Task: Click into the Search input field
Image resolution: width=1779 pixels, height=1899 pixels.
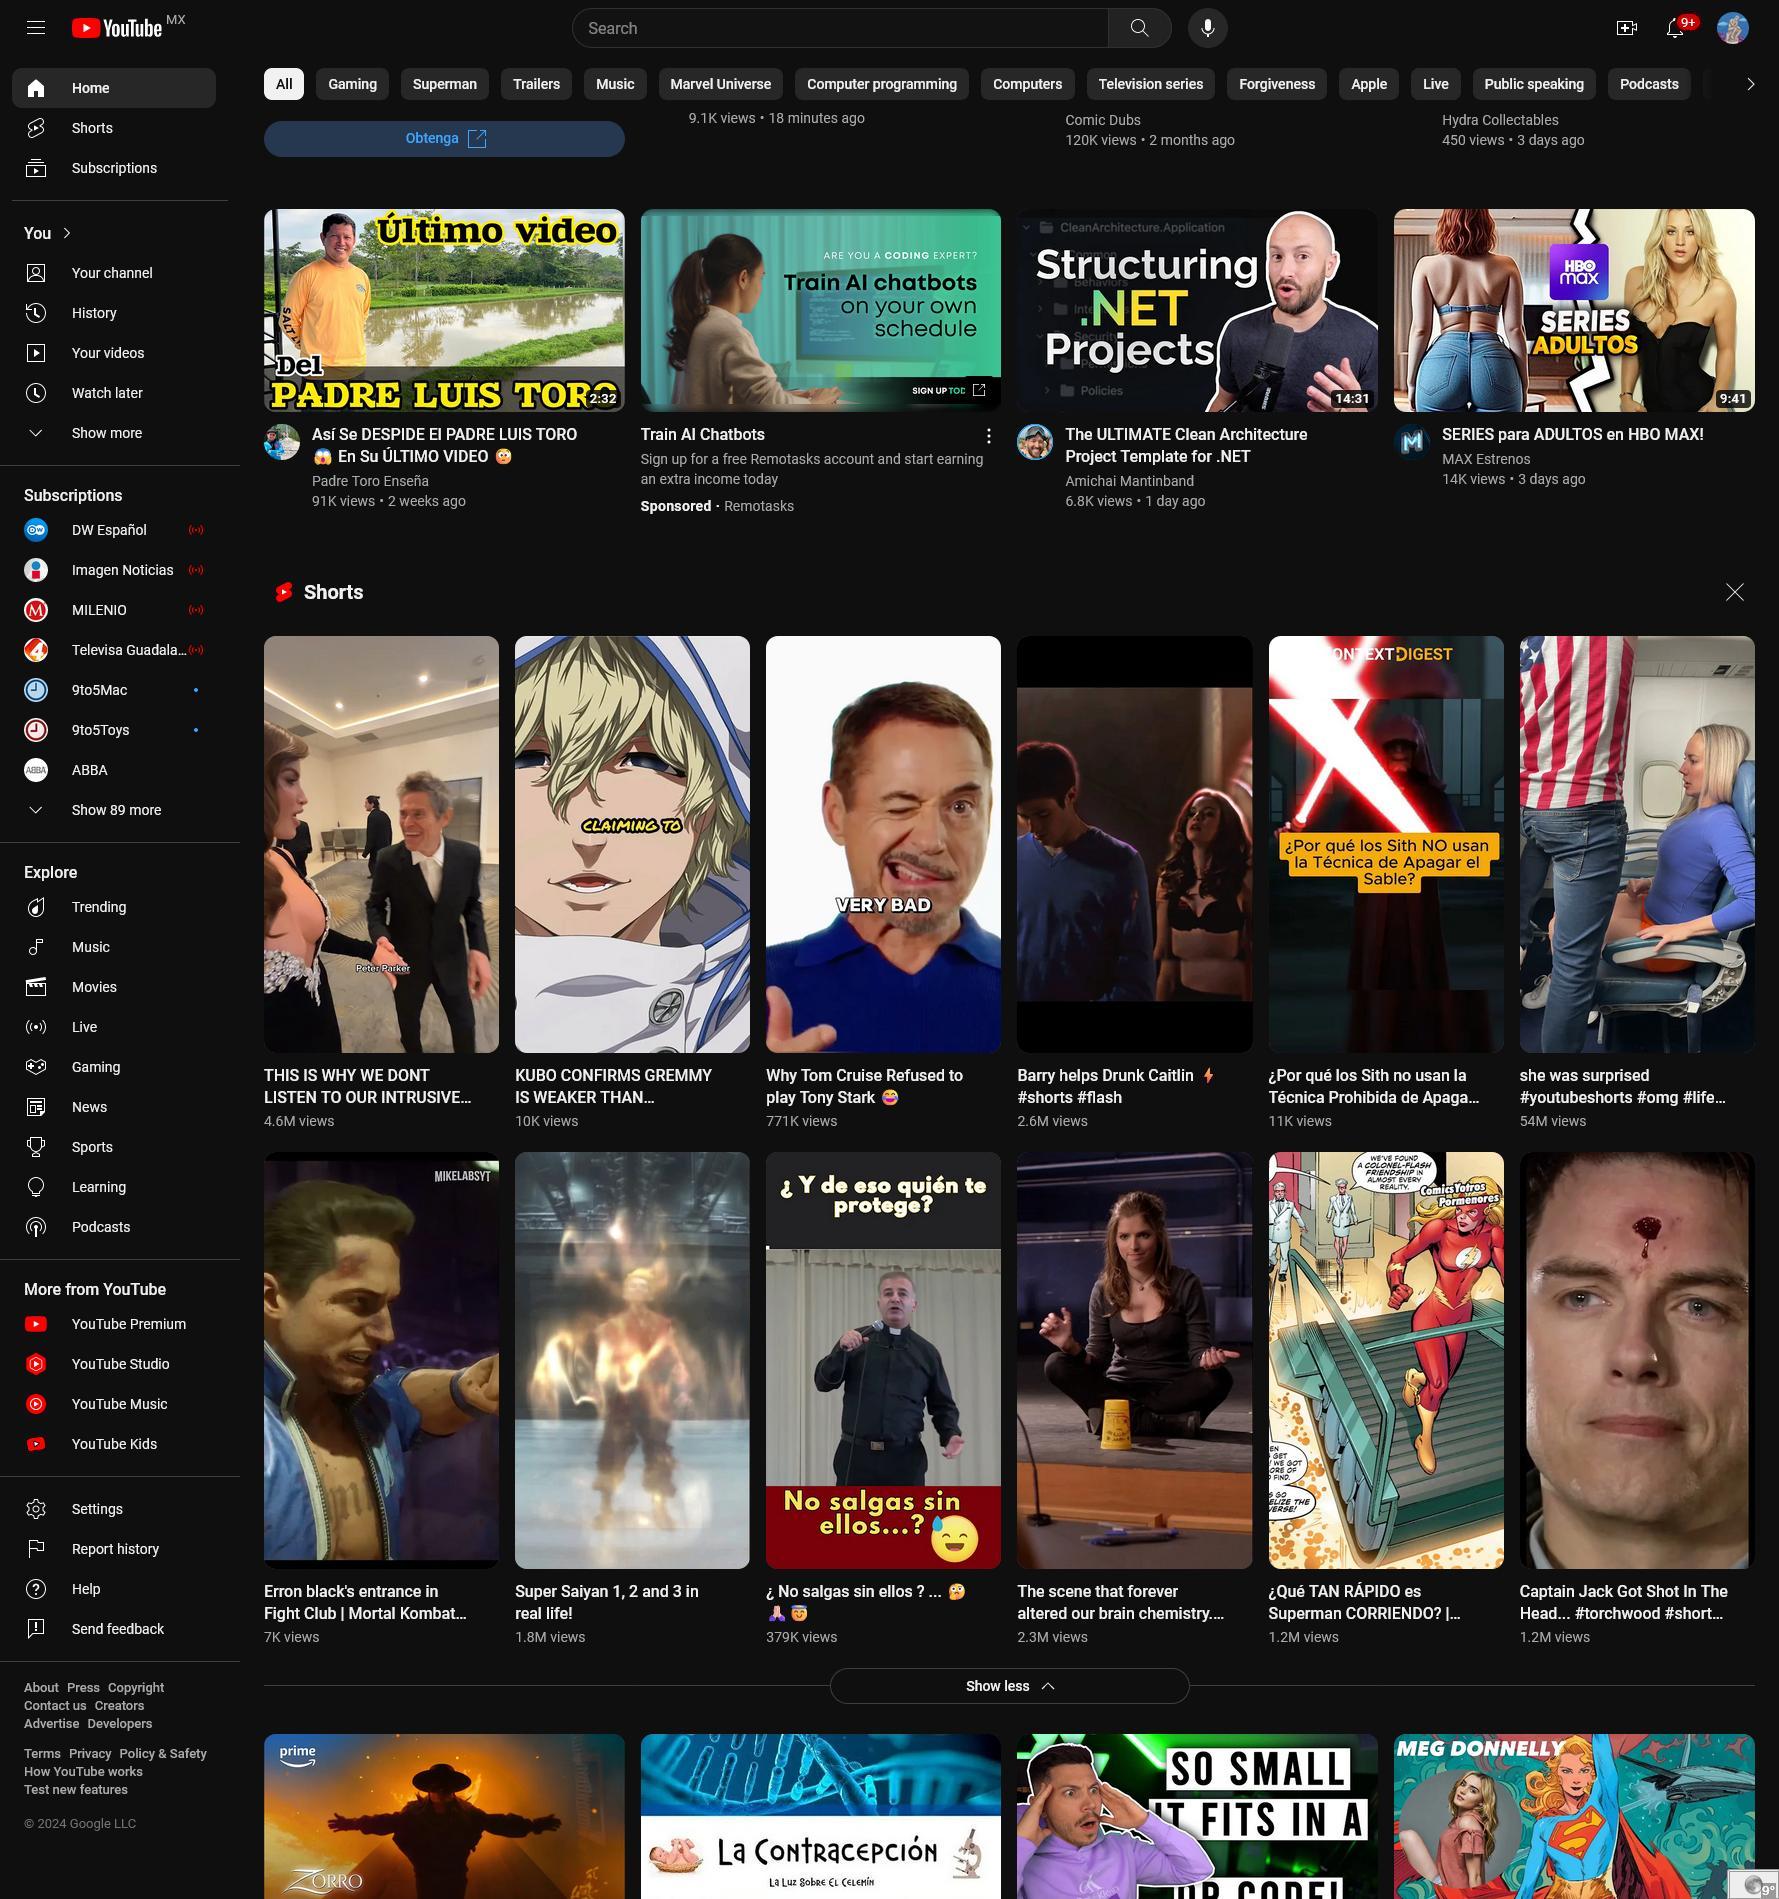Action: click(840, 28)
